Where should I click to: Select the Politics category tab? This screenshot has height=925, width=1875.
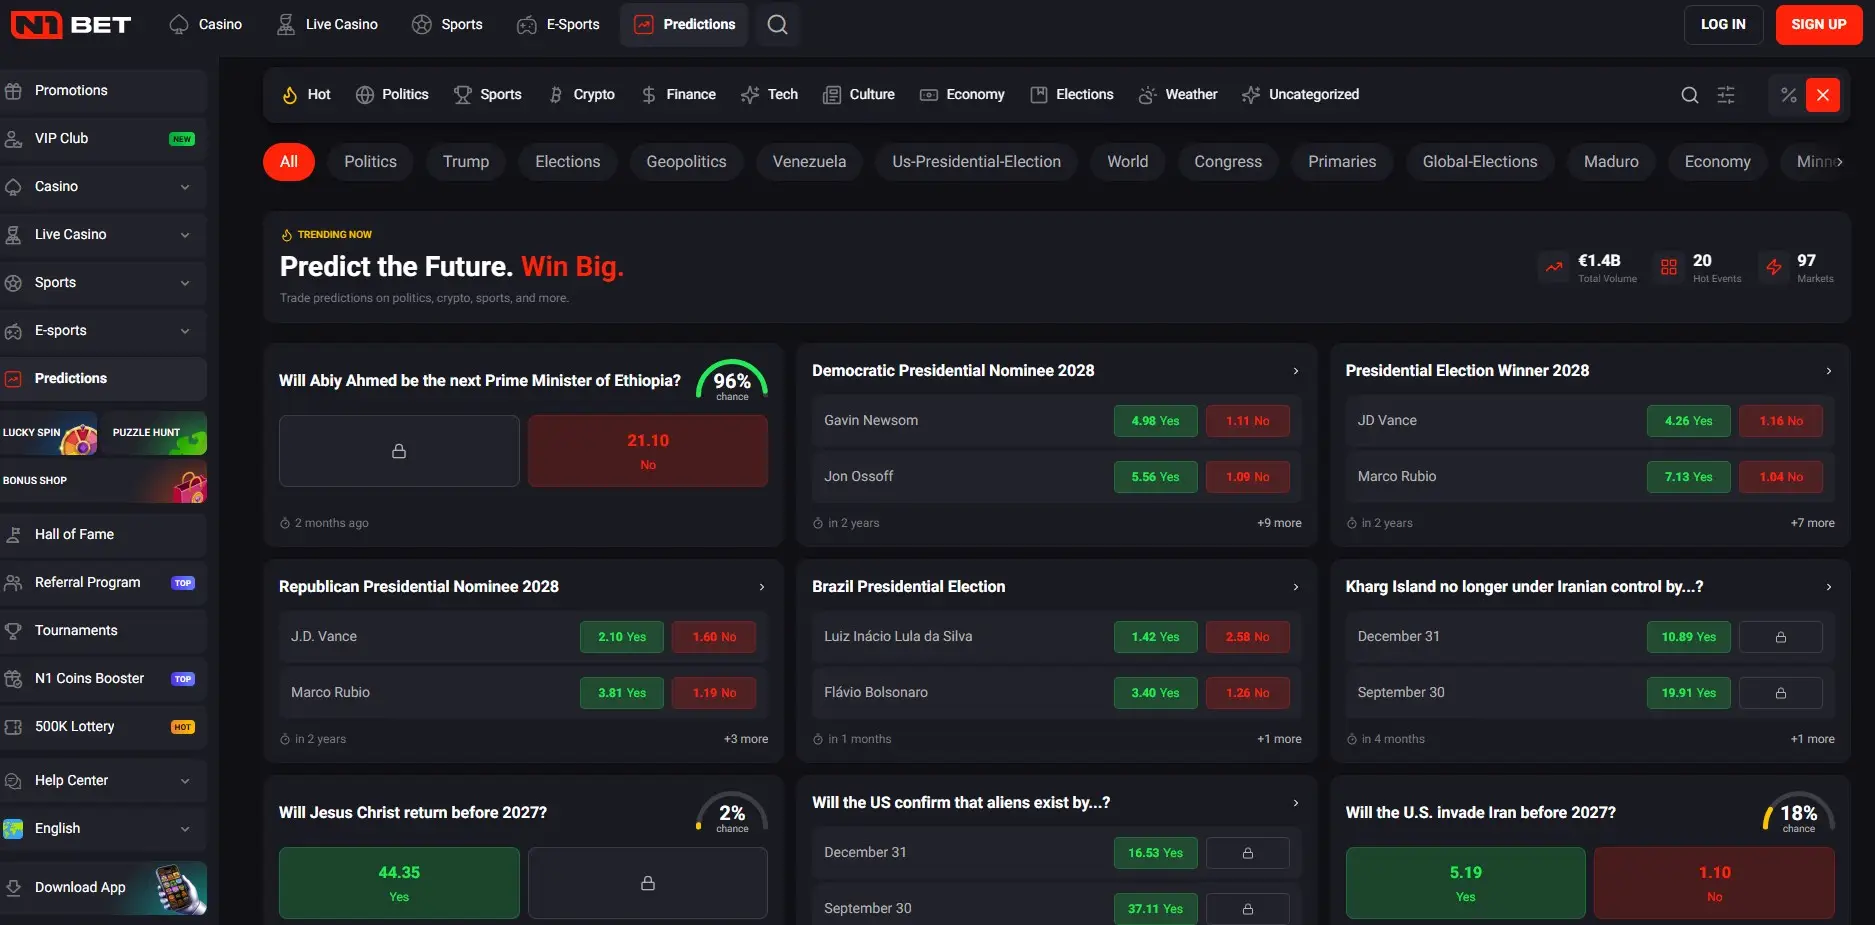[x=392, y=95]
